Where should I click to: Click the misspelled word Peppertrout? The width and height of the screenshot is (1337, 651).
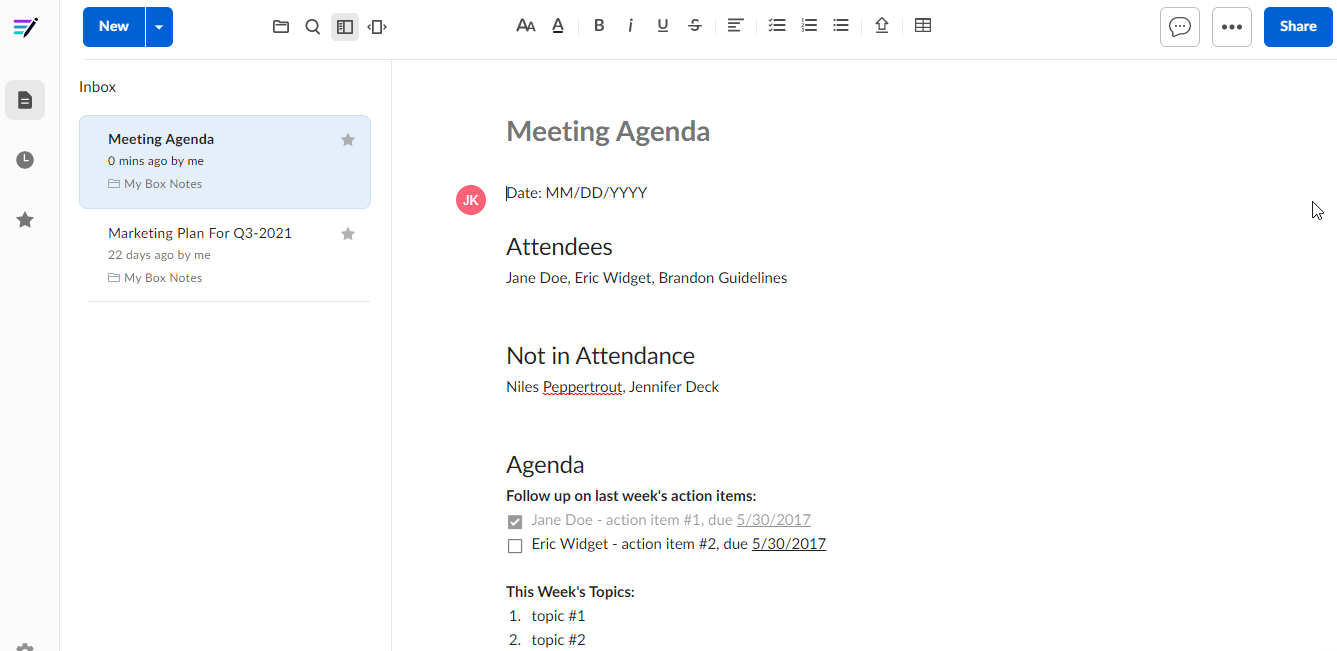pyautogui.click(x=582, y=387)
